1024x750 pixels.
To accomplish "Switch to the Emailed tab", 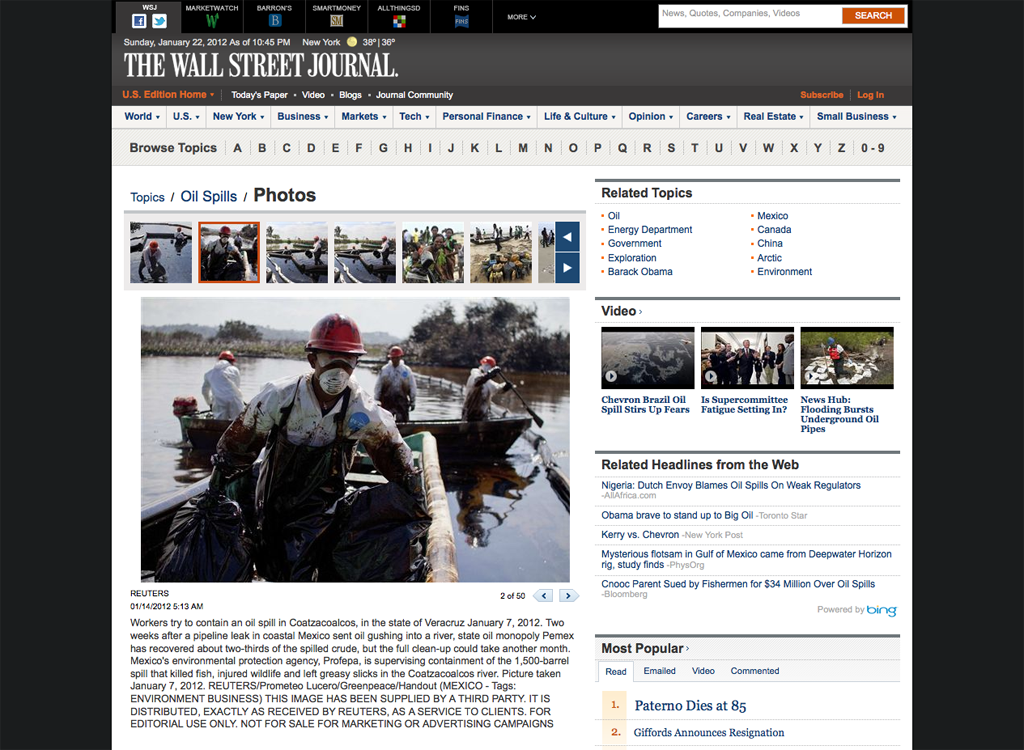I will click(x=660, y=671).
